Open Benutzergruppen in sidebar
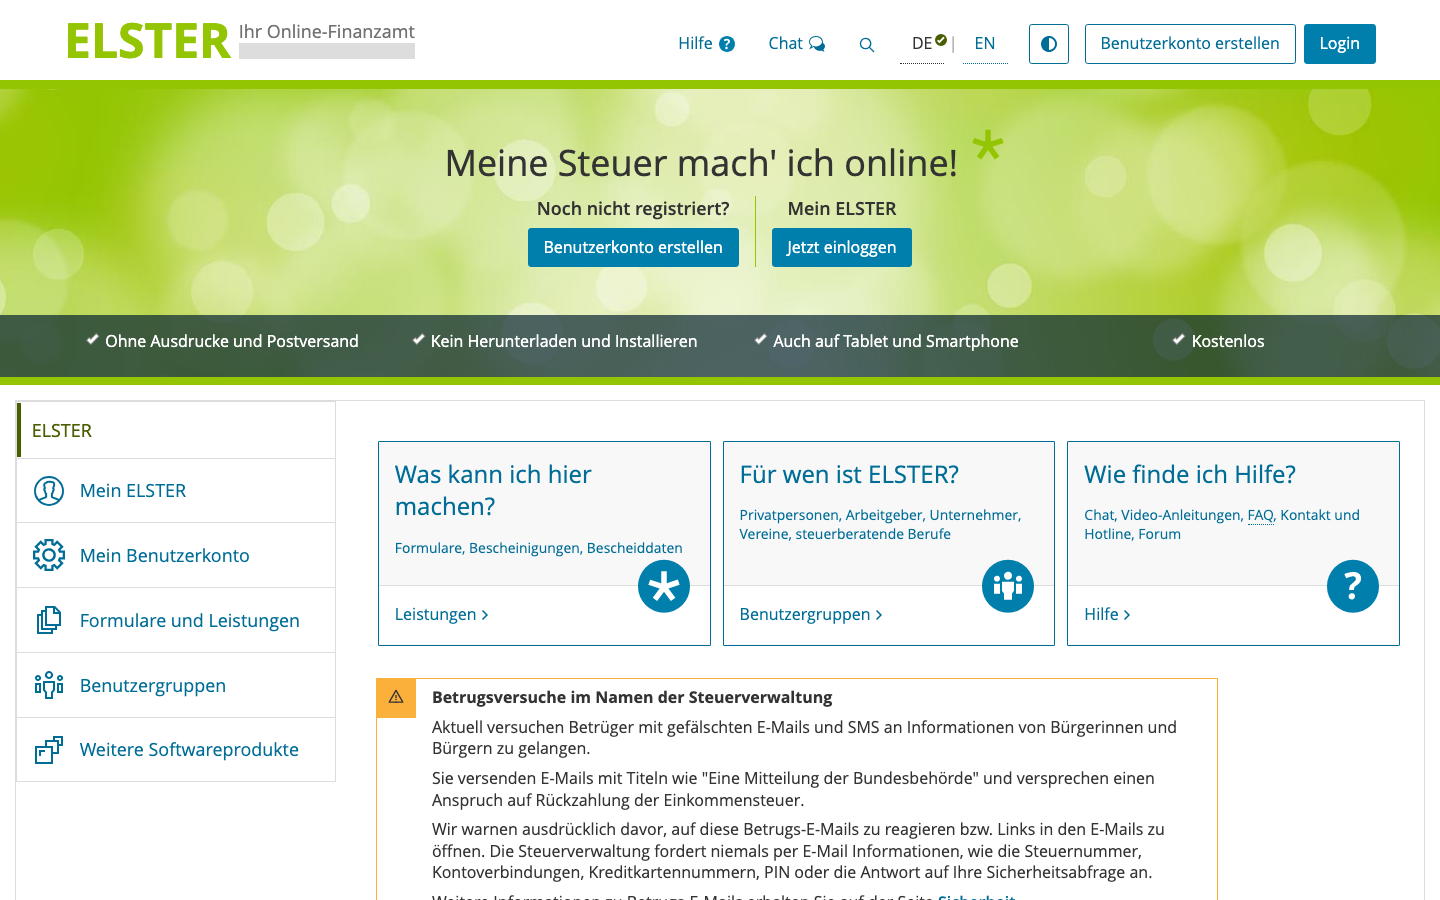The image size is (1440, 900). tap(176, 685)
